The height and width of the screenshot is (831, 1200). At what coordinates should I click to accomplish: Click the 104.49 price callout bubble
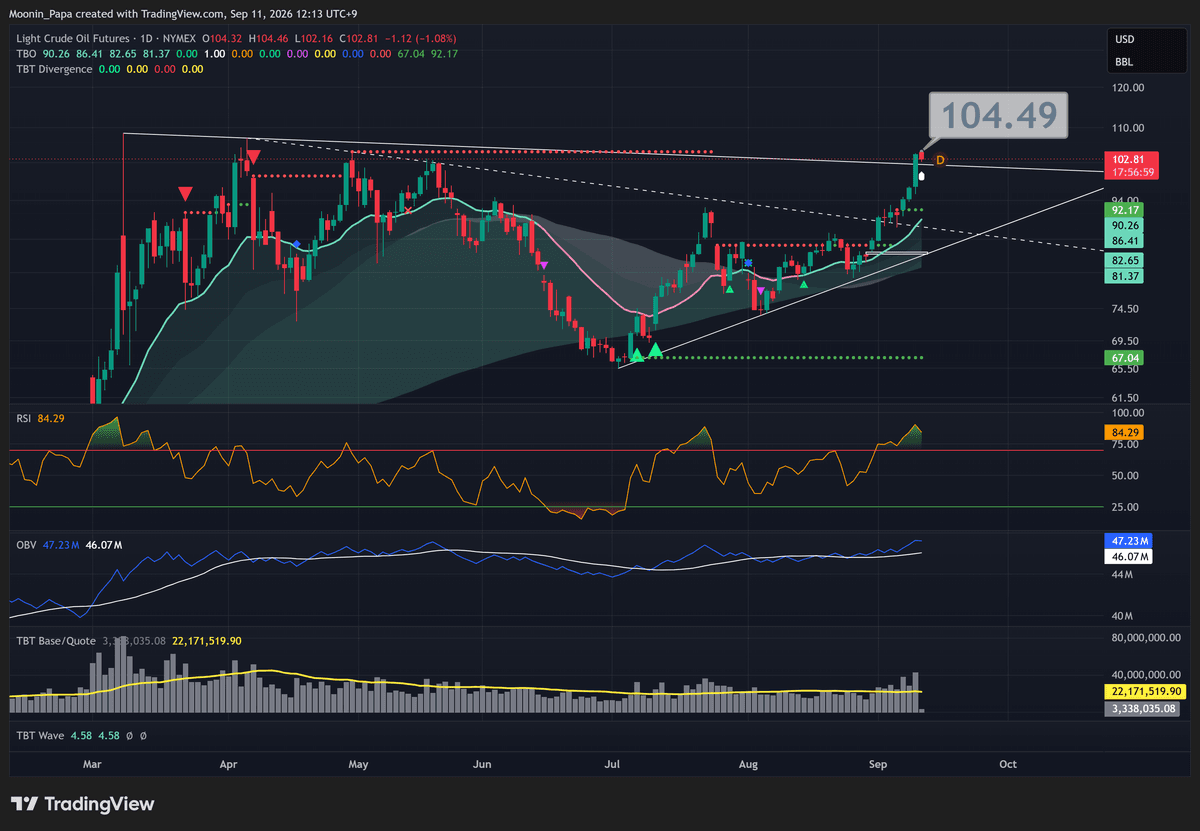pyautogui.click(x=998, y=115)
